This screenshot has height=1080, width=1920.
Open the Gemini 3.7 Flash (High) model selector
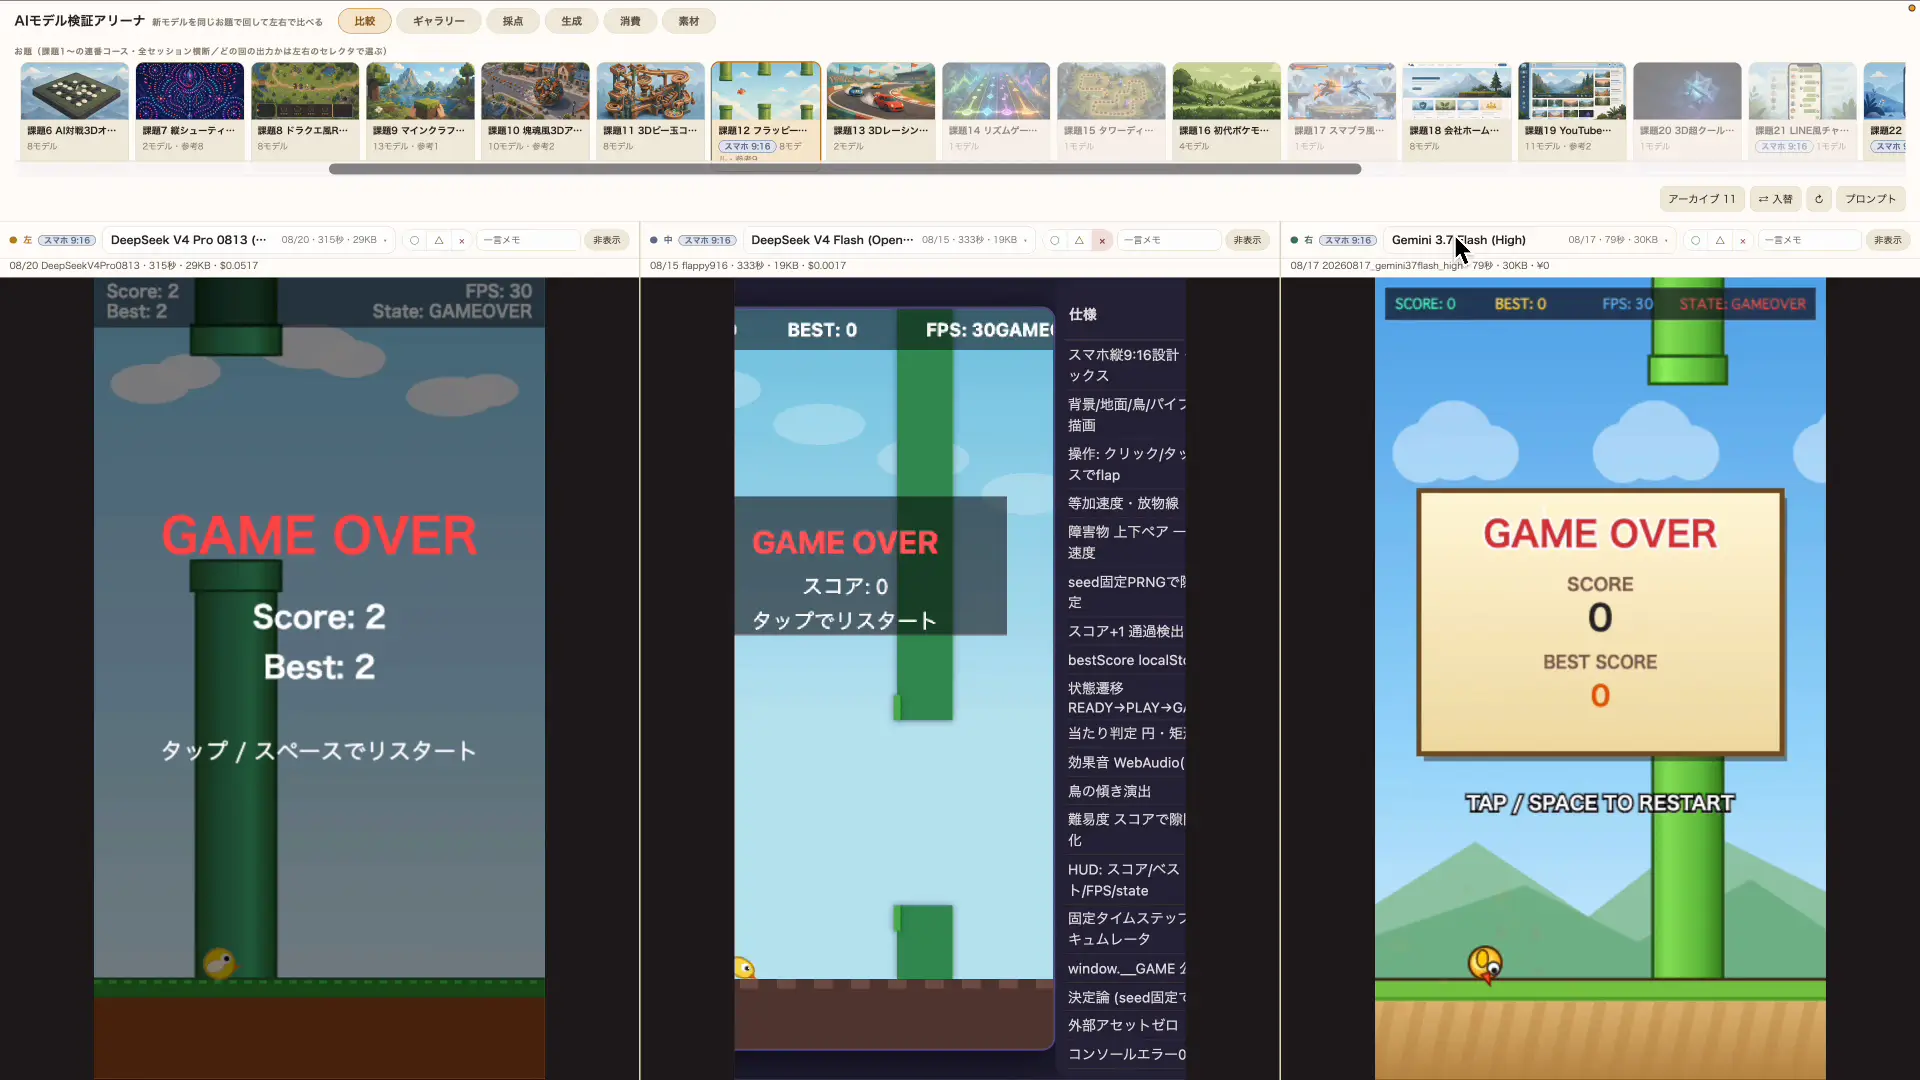[x=1530, y=240]
